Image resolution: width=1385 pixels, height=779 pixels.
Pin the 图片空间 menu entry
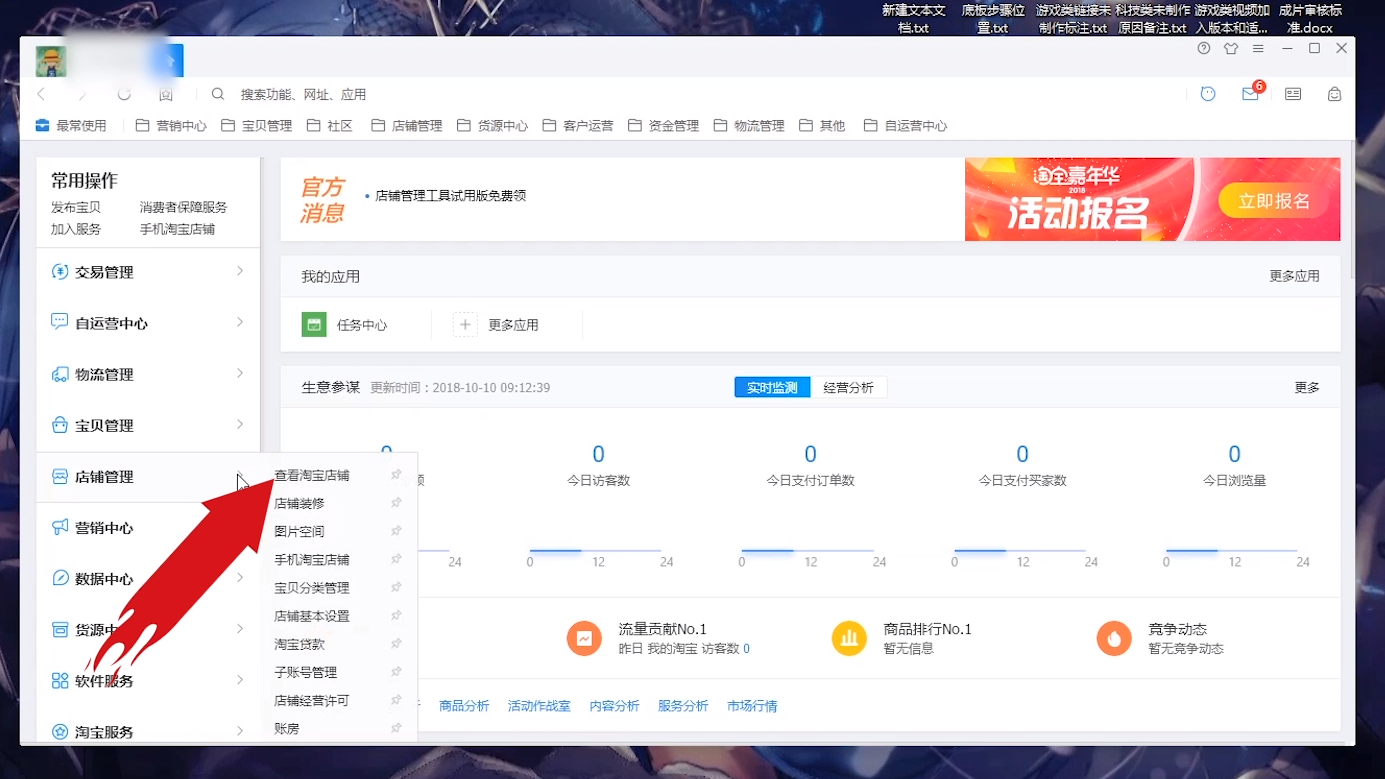(x=396, y=531)
